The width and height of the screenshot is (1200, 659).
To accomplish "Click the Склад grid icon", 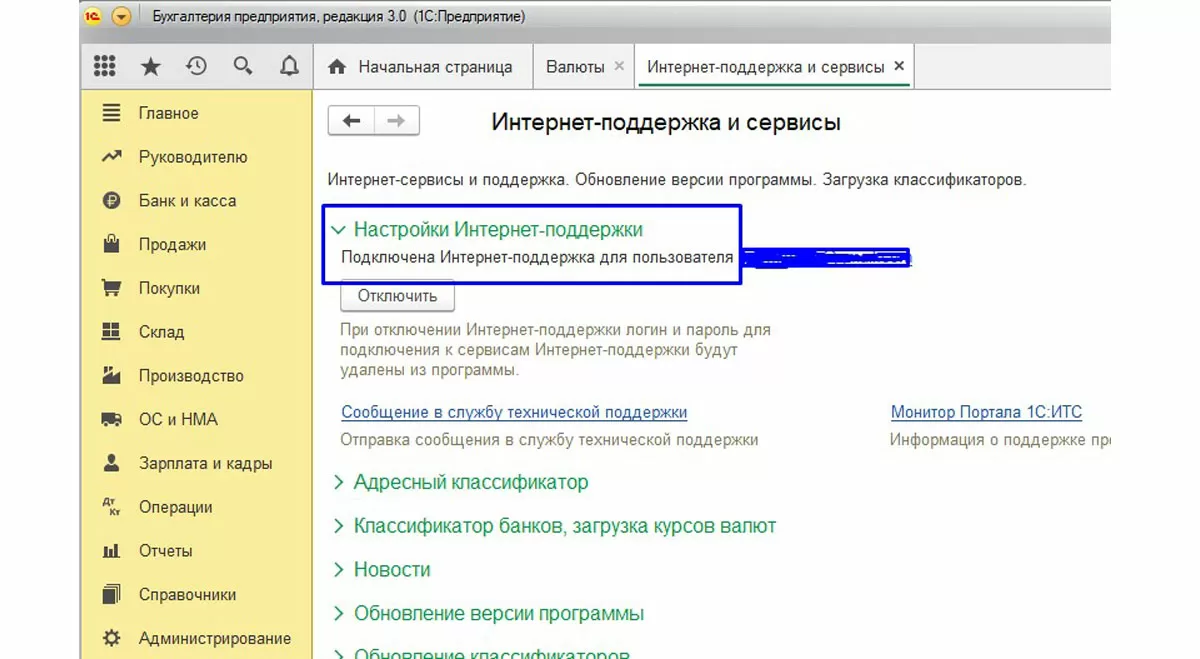I will pos(111,332).
